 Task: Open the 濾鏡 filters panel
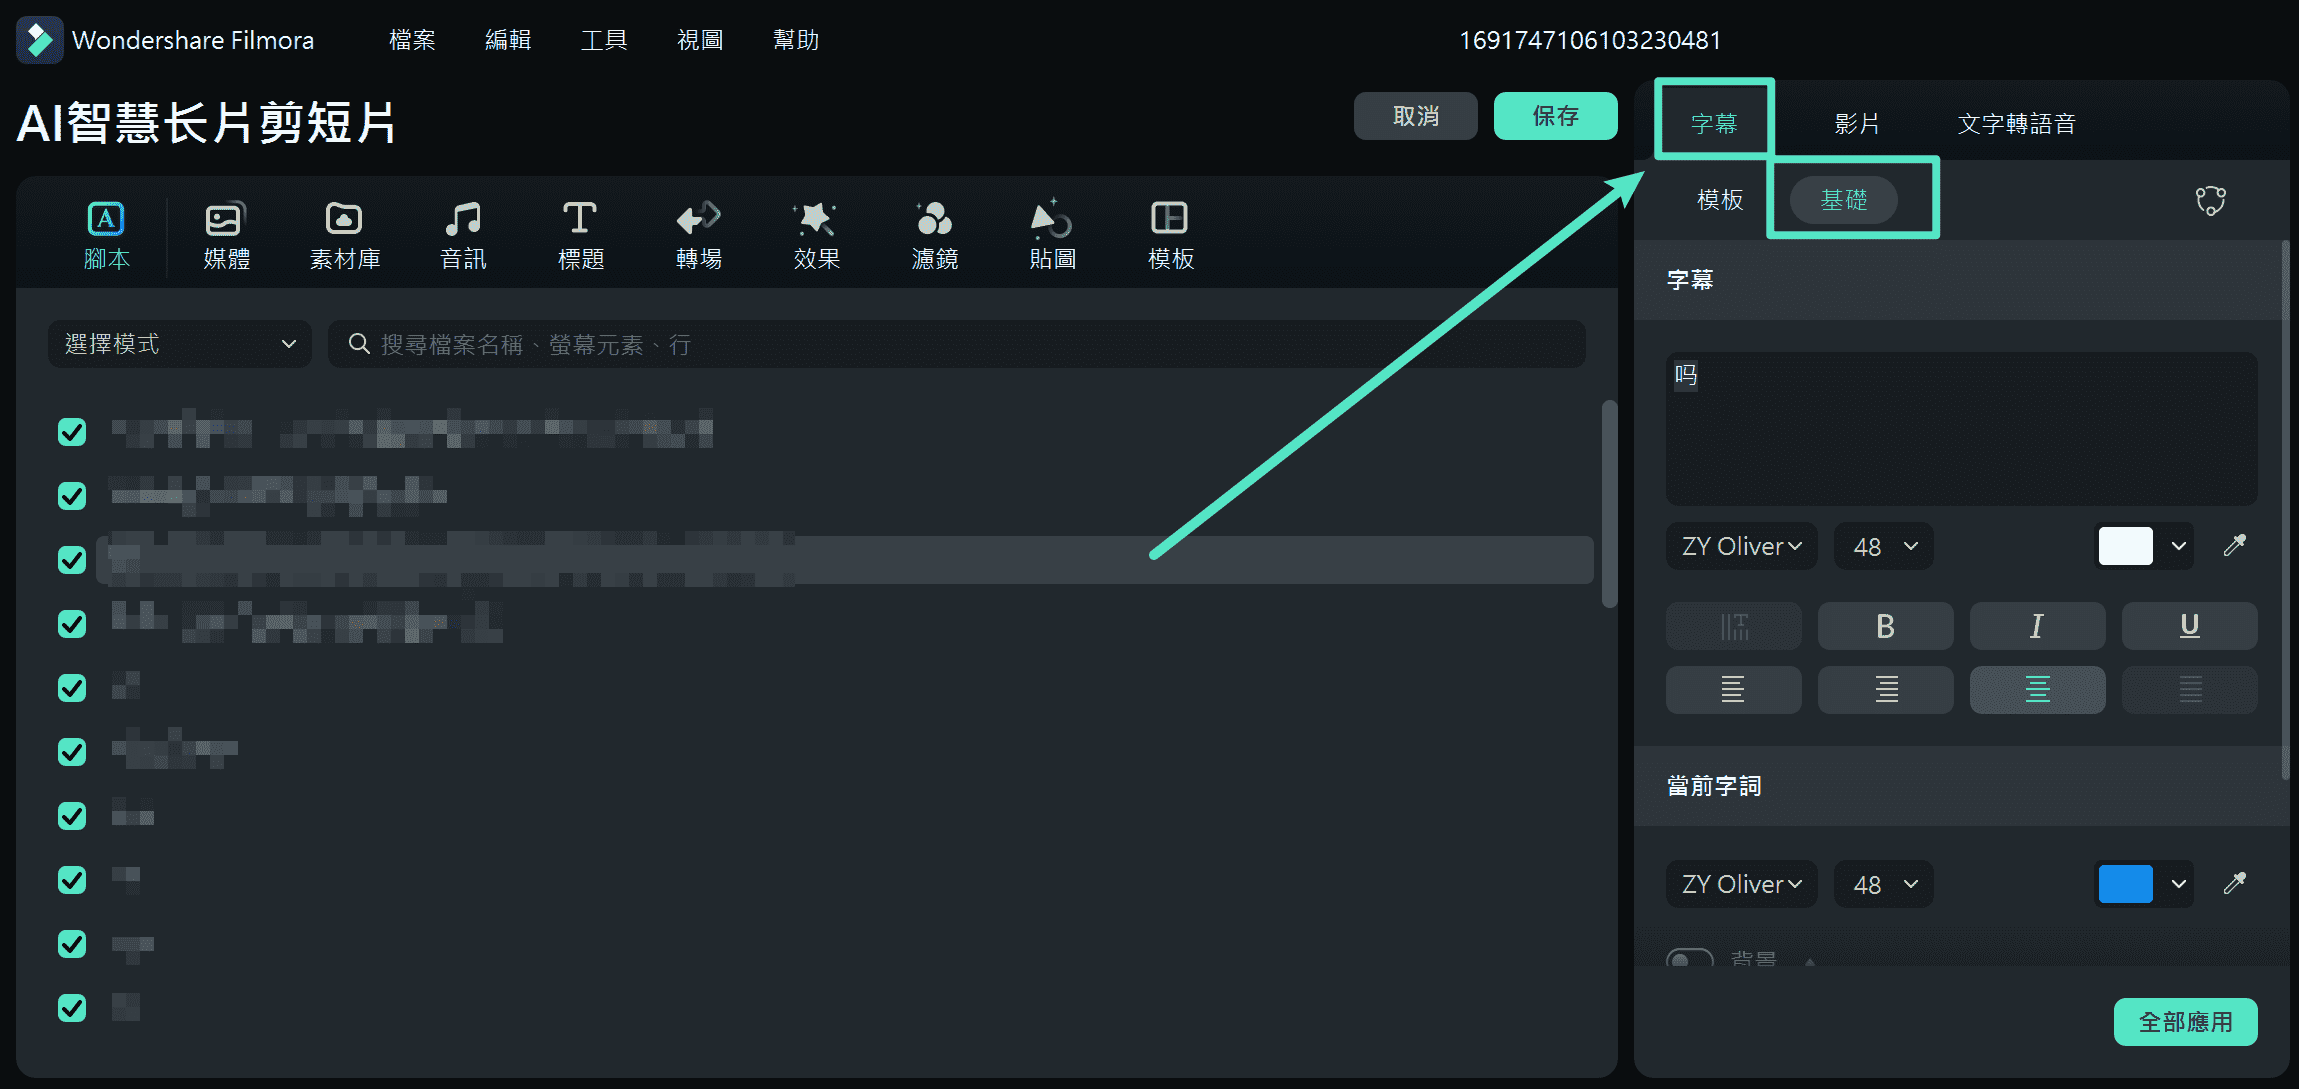[x=935, y=236]
